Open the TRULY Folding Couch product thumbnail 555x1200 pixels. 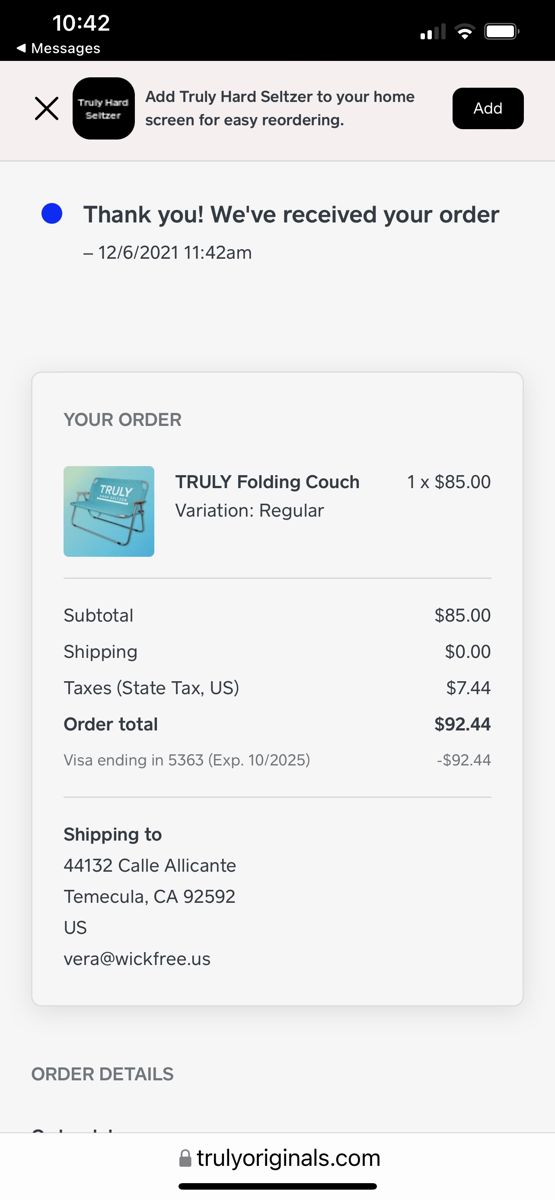(x=109, y=511)
